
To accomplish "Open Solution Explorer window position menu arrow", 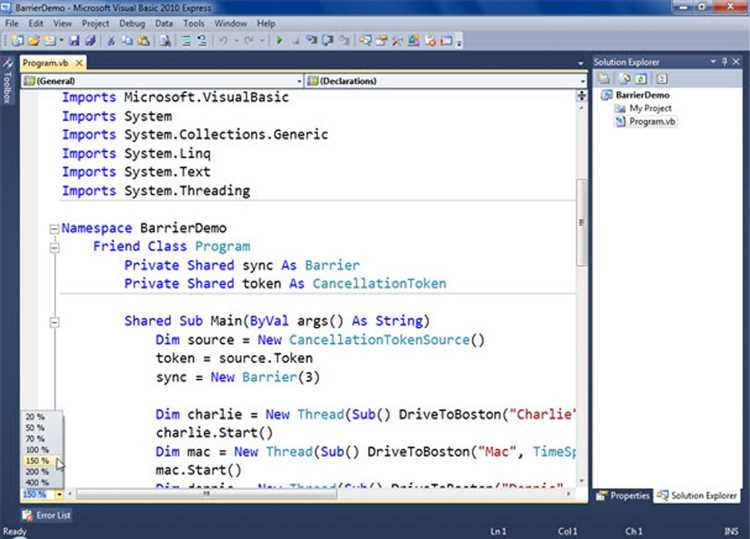I will [x=713, y=62].
